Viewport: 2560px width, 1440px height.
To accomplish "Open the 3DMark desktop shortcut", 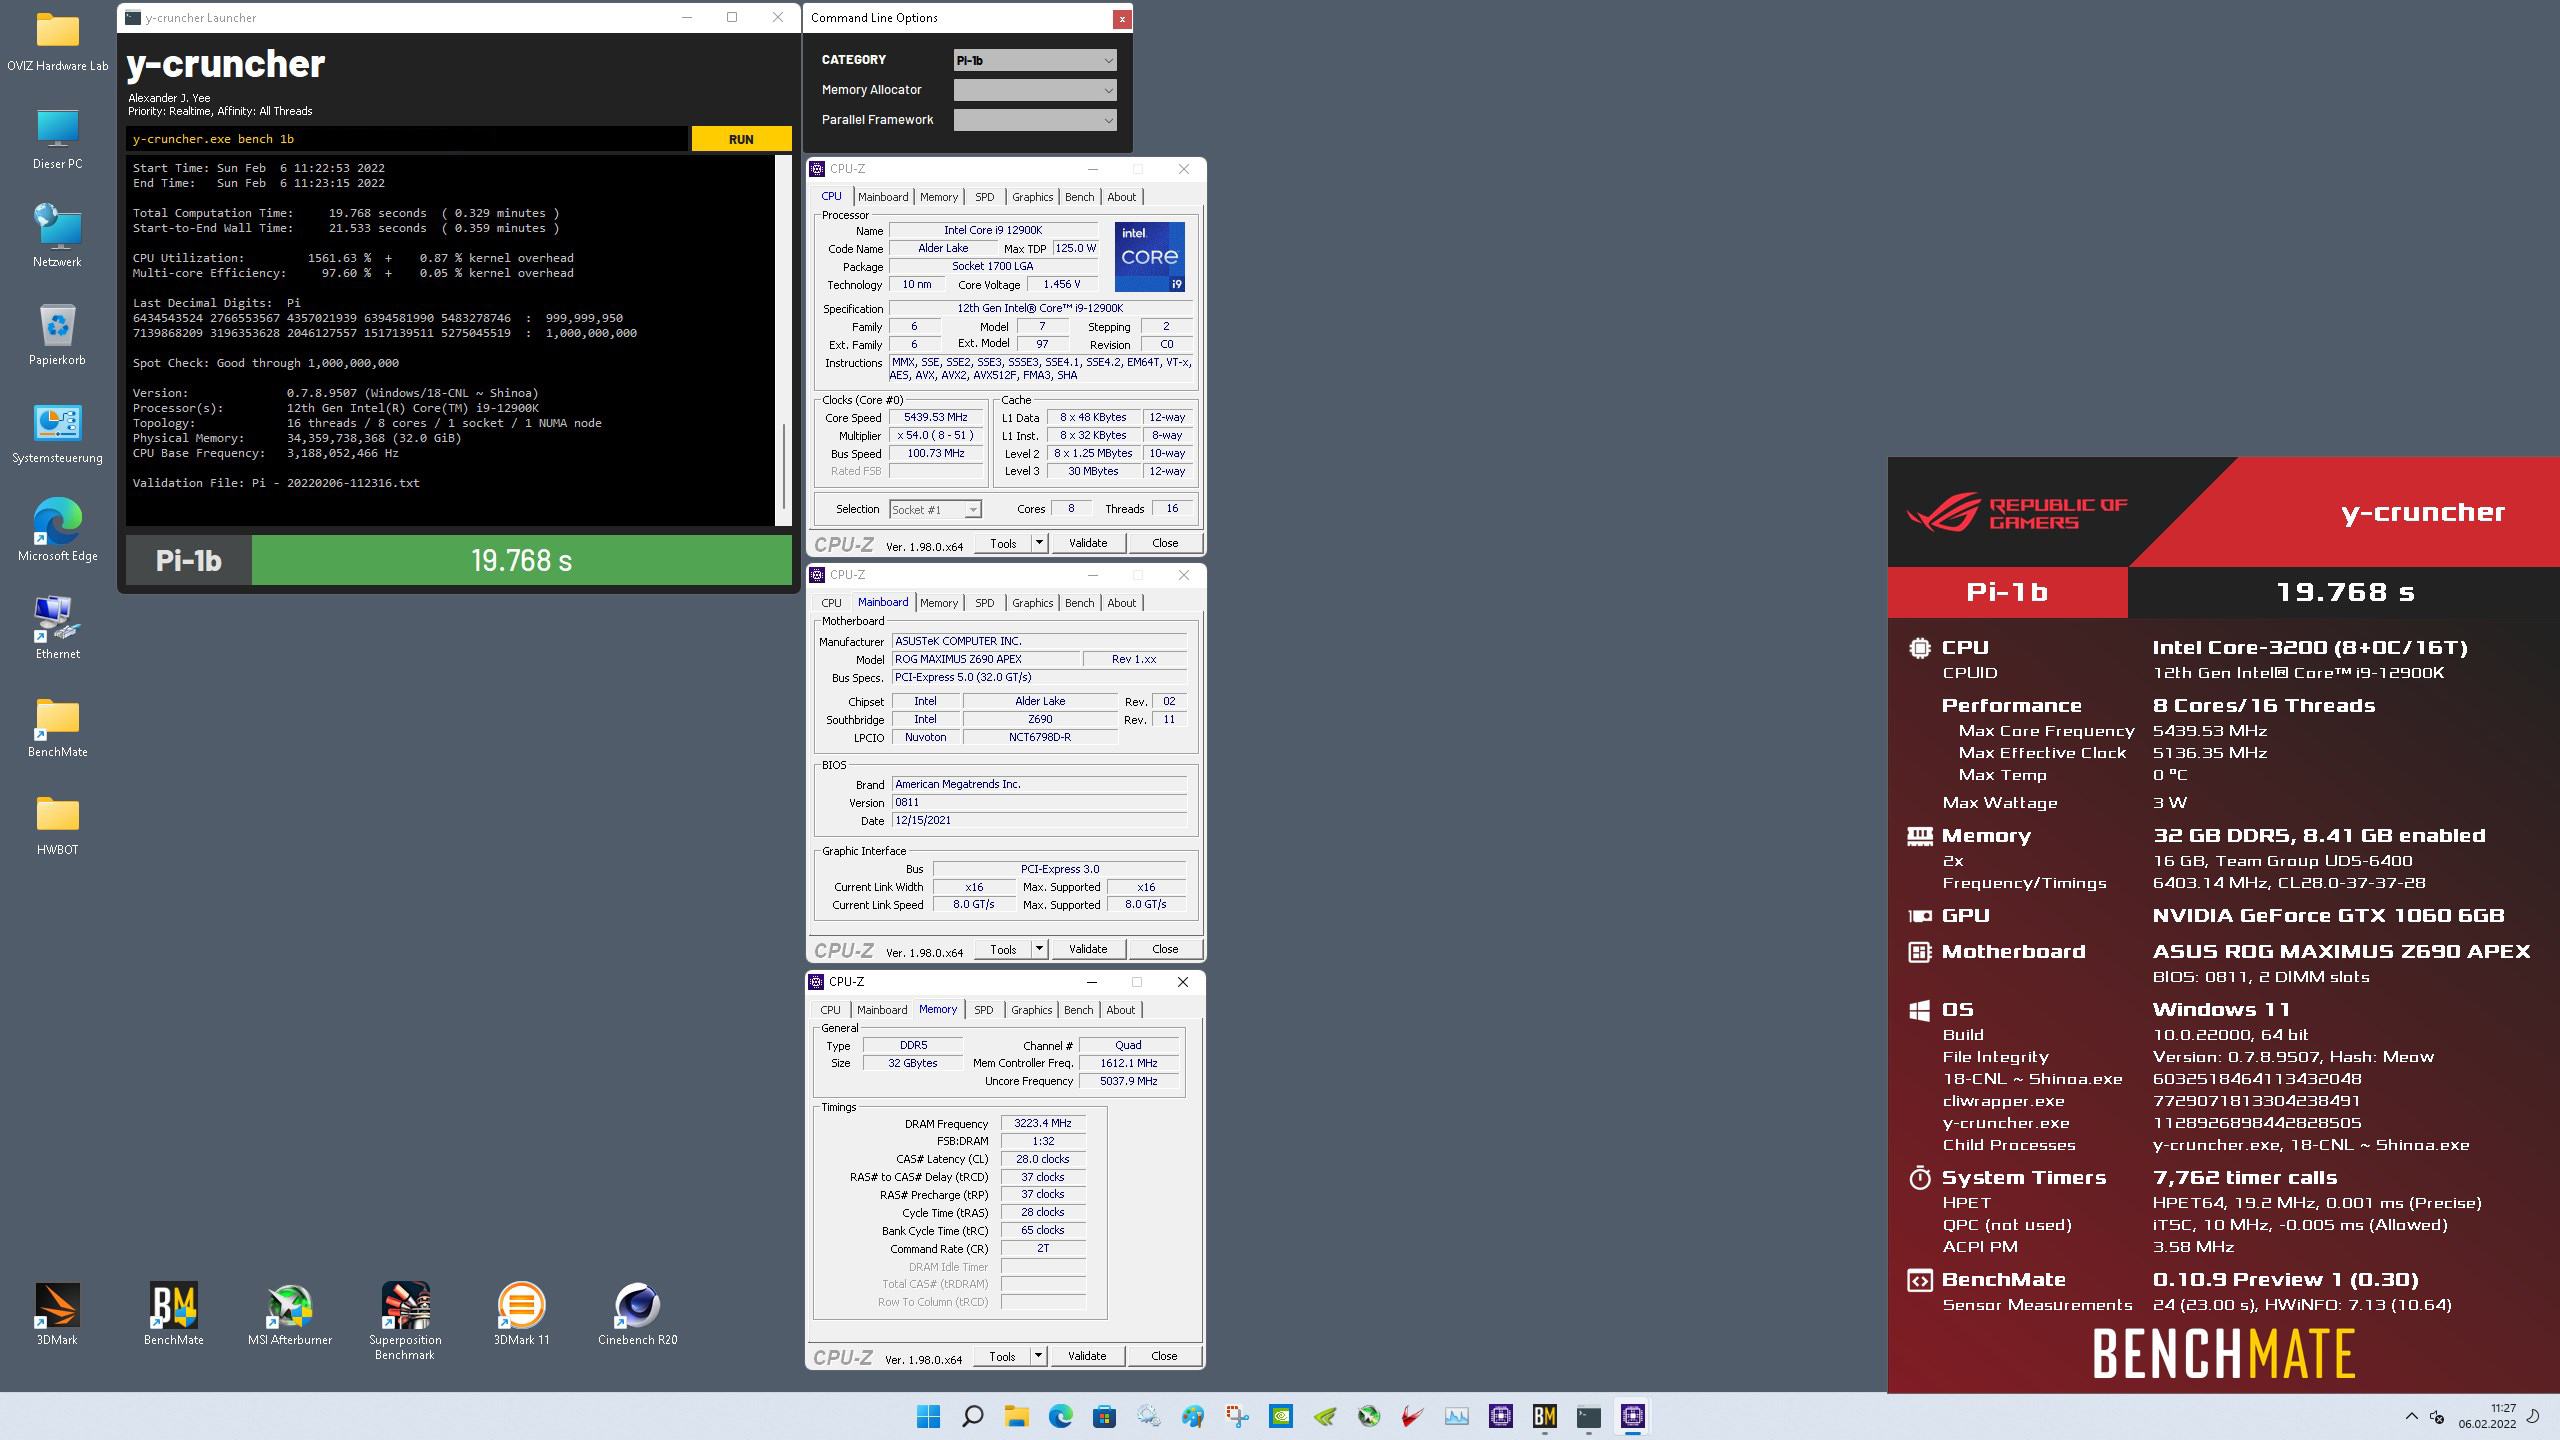I will 57,1306.
